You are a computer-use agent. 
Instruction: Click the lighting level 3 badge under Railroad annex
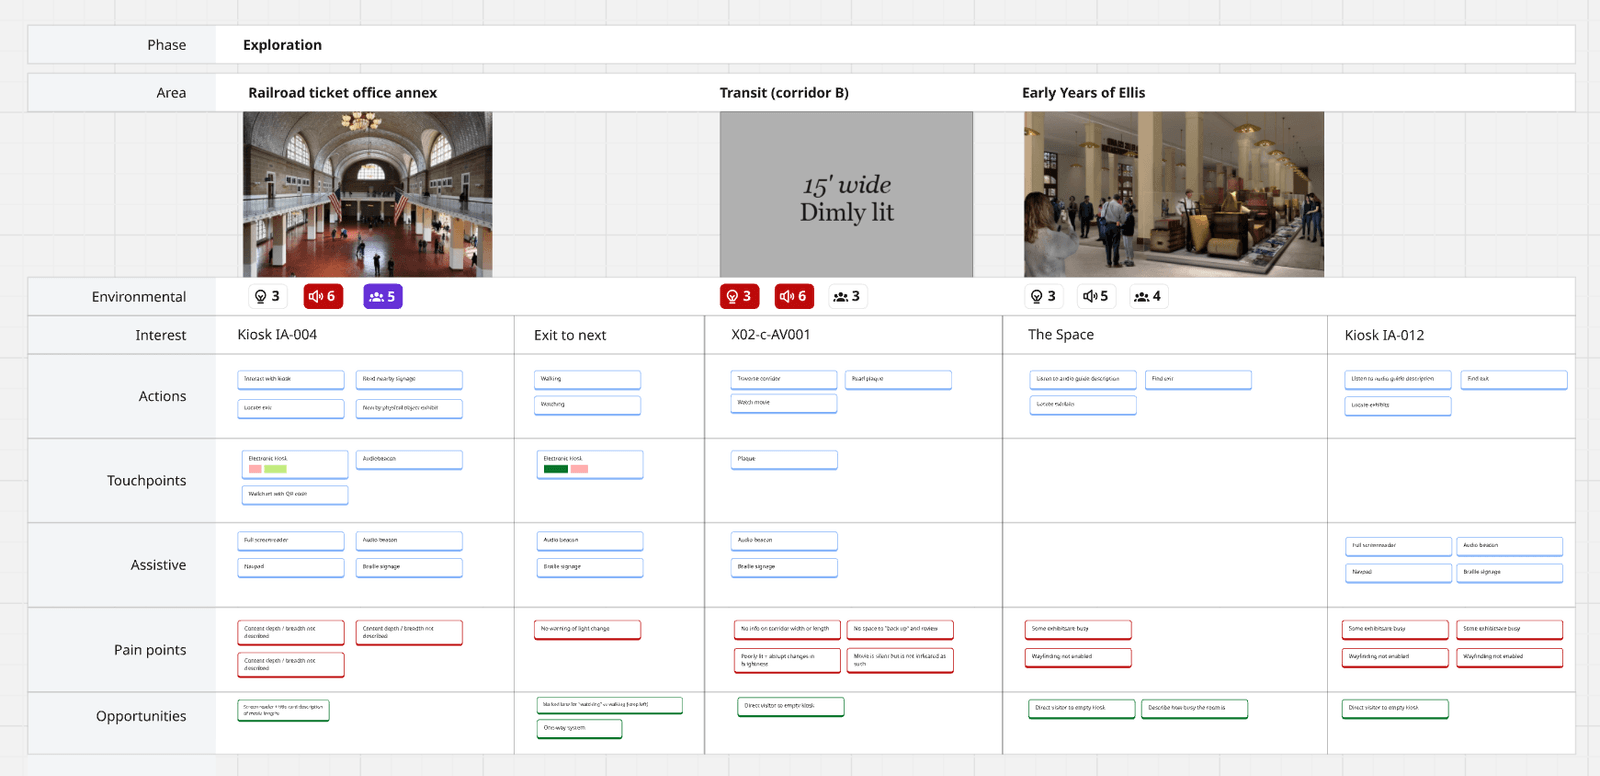click(x=268, y=296)
